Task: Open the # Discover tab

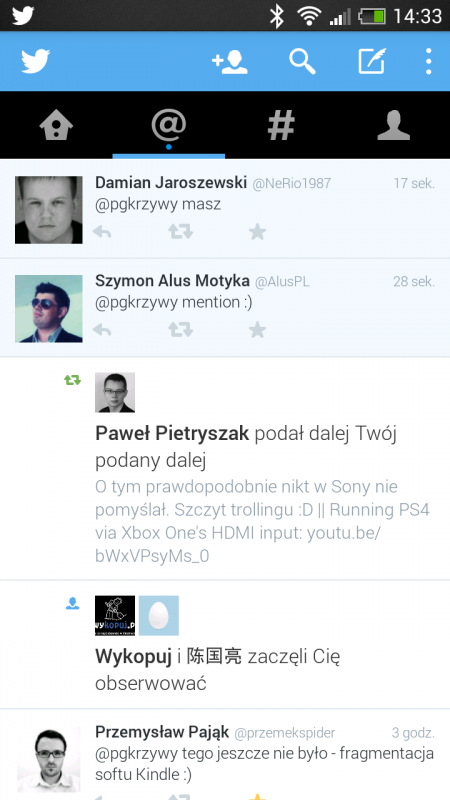Action: [x=281, y=125]
